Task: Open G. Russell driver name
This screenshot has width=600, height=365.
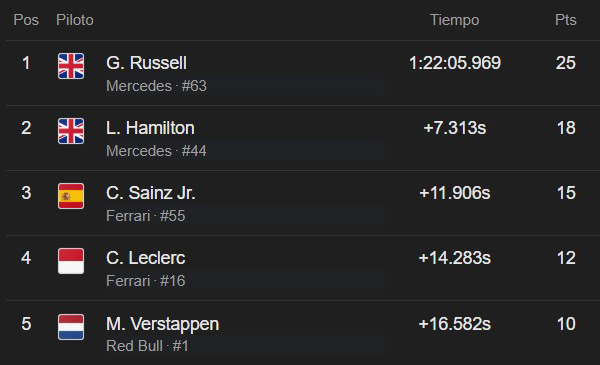Action: [x=146, y=63]
